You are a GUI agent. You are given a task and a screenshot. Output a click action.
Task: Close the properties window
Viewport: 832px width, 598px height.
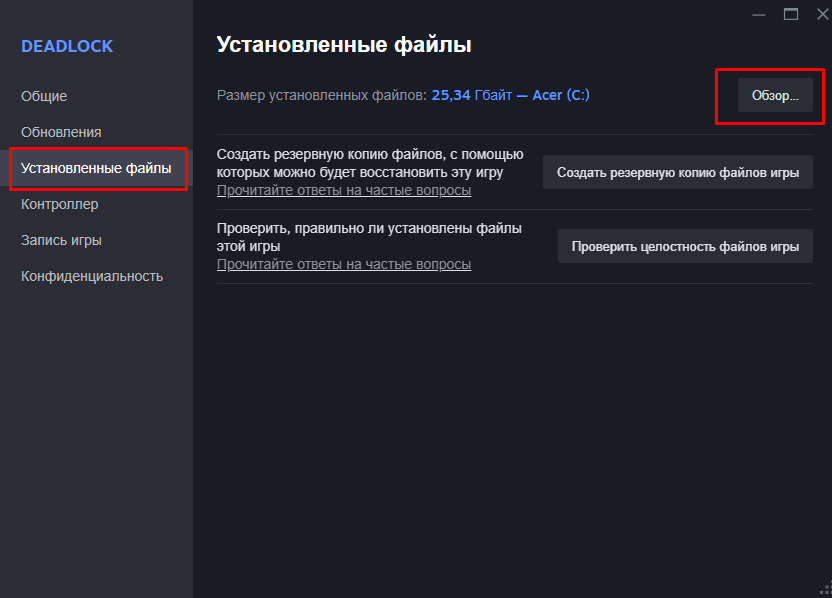(822, 14)
